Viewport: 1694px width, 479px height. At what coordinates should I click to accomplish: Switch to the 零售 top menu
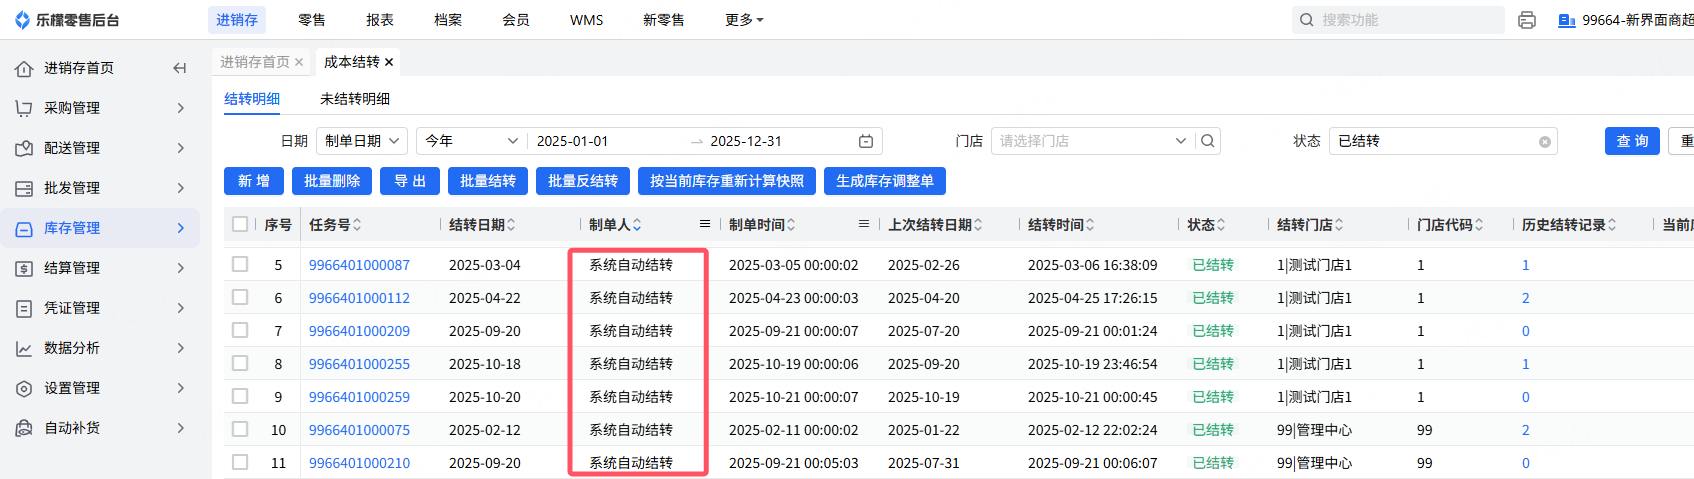click(312, 20)
